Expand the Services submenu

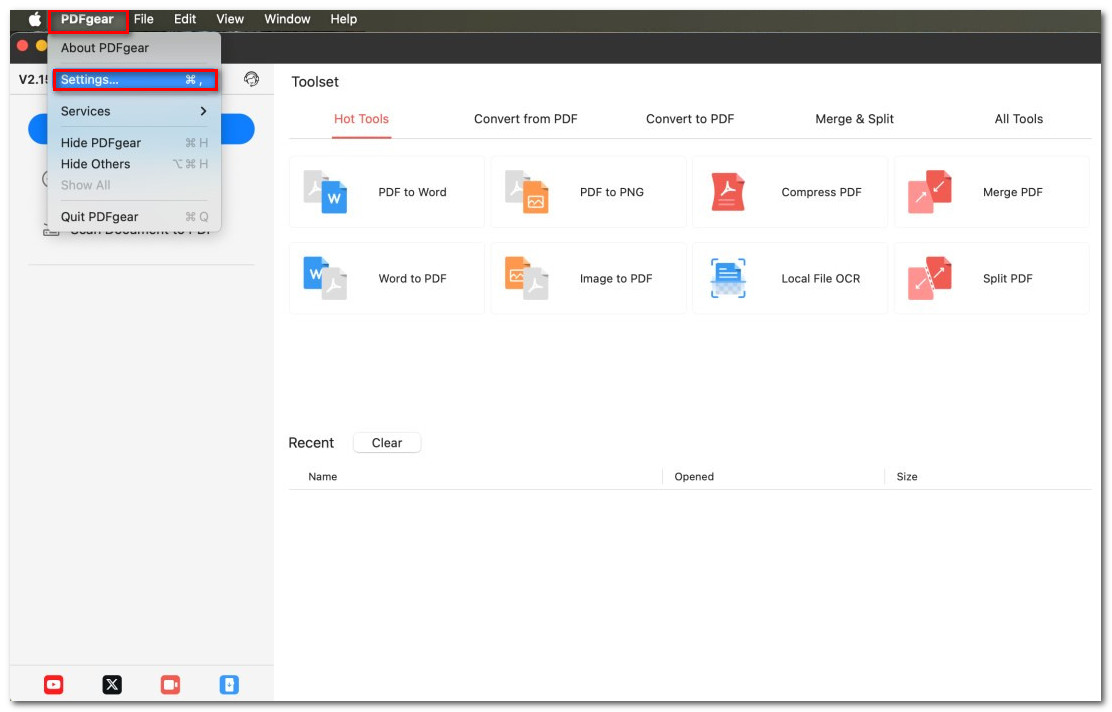[134, 111]
